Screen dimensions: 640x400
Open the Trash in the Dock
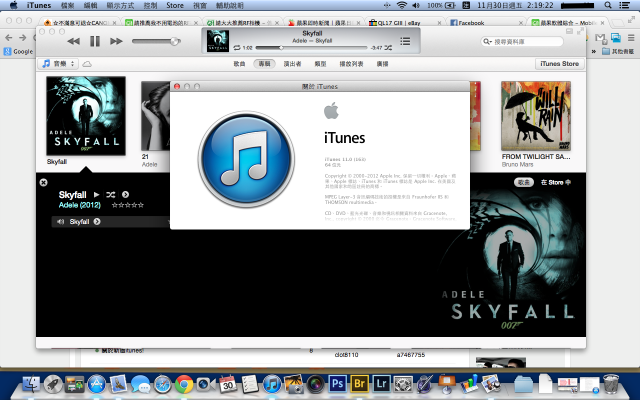[x=611, y=384]
